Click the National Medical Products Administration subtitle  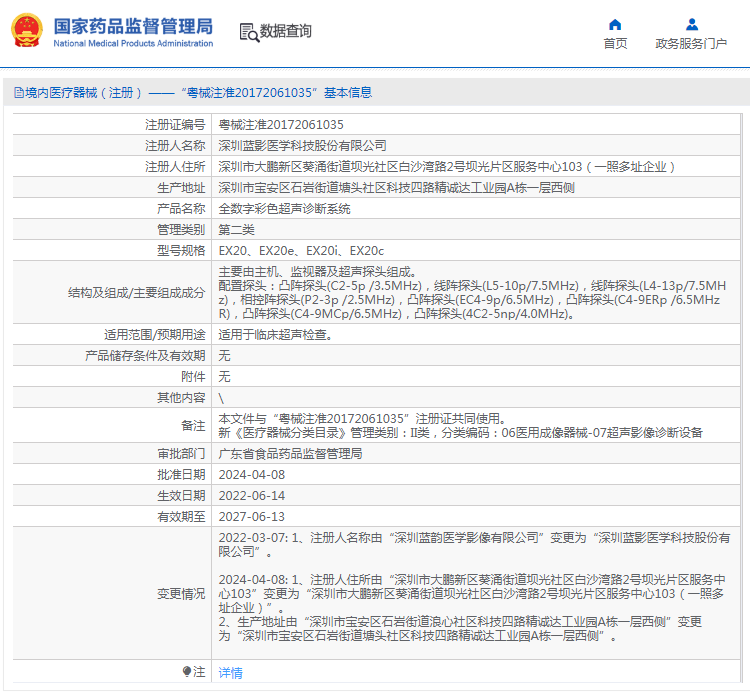[133, 44]
